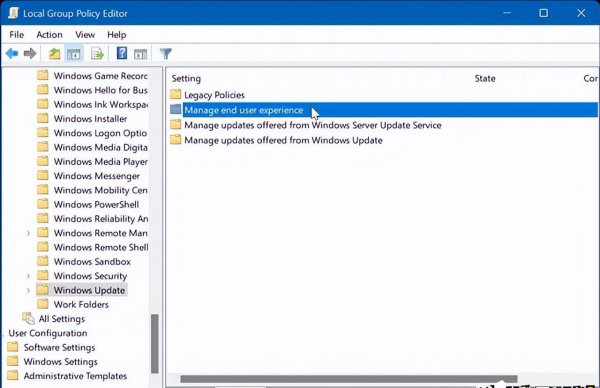This screenshot has height=388, width=600.
Task: Expand the Windows Security tree node
Action: (x=28, y=276)
